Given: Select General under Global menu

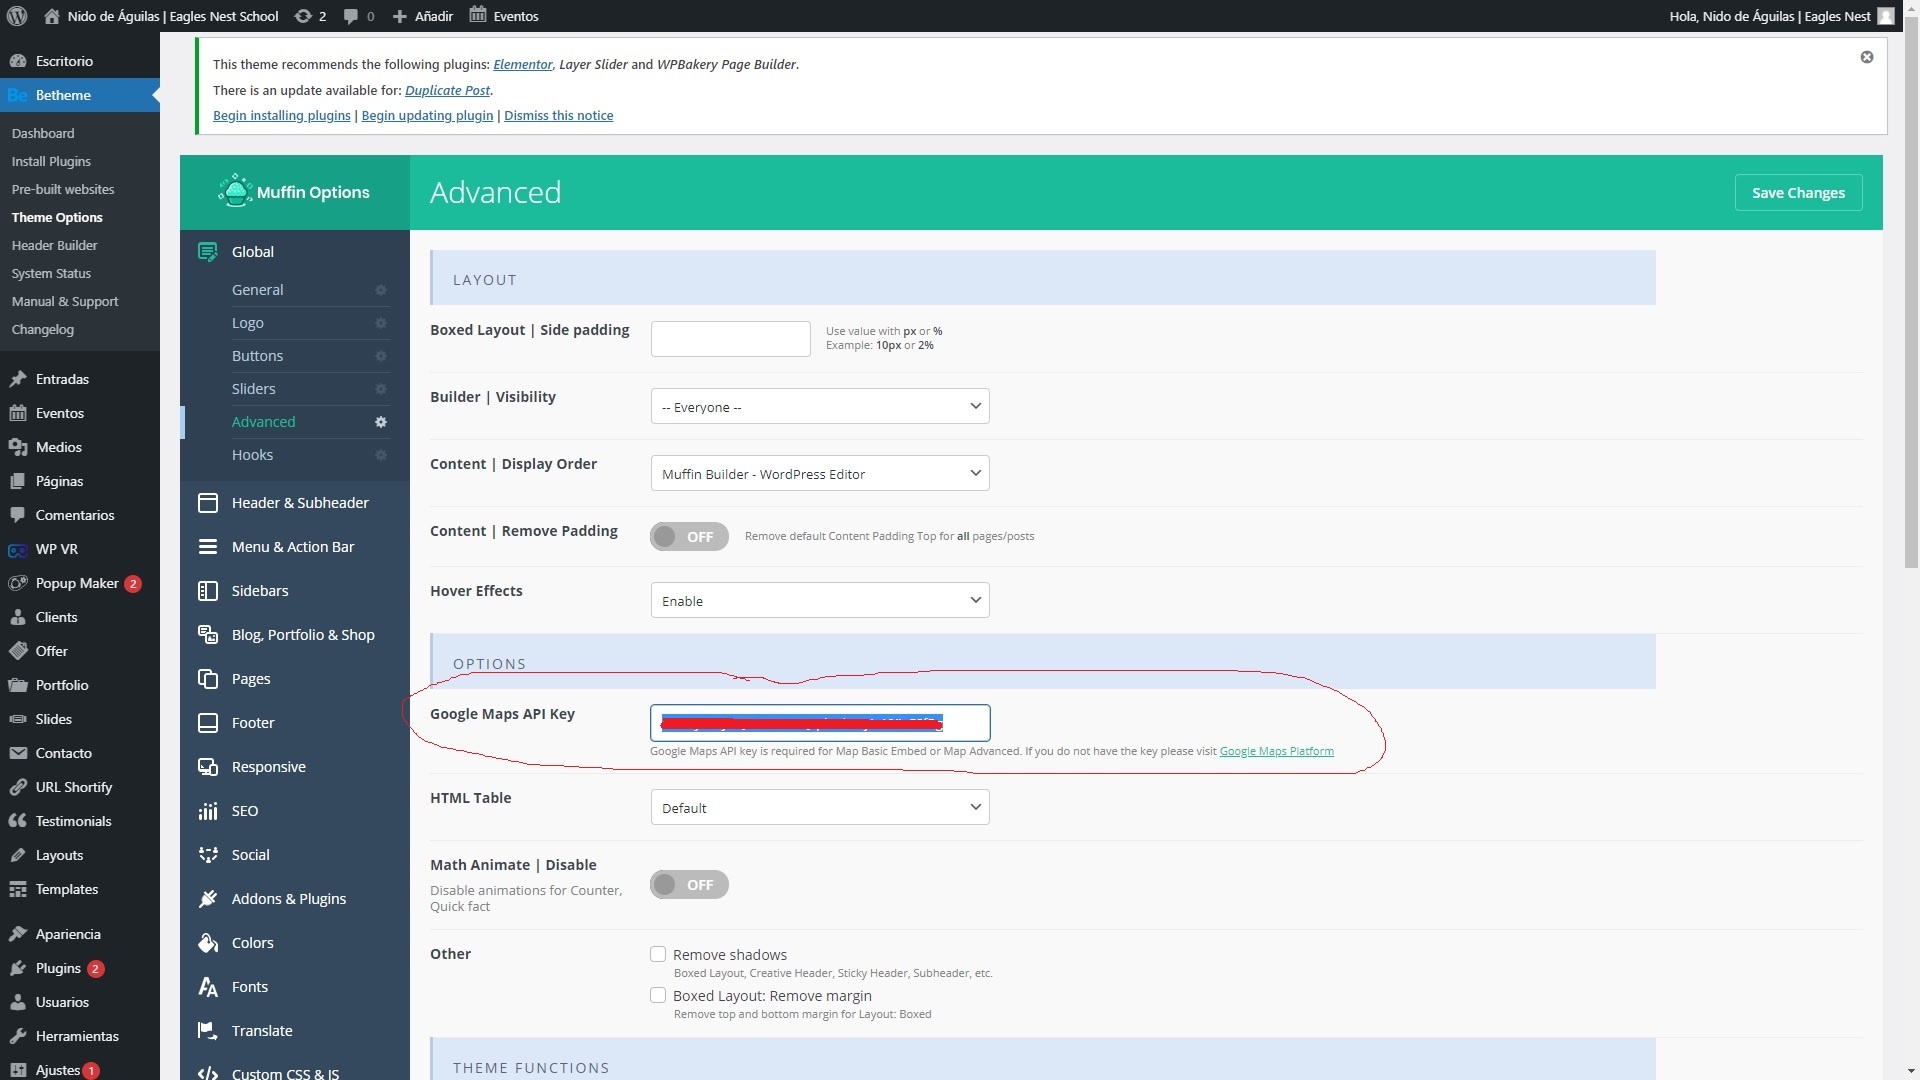Looking at the screenshot, I should point(258,290).
